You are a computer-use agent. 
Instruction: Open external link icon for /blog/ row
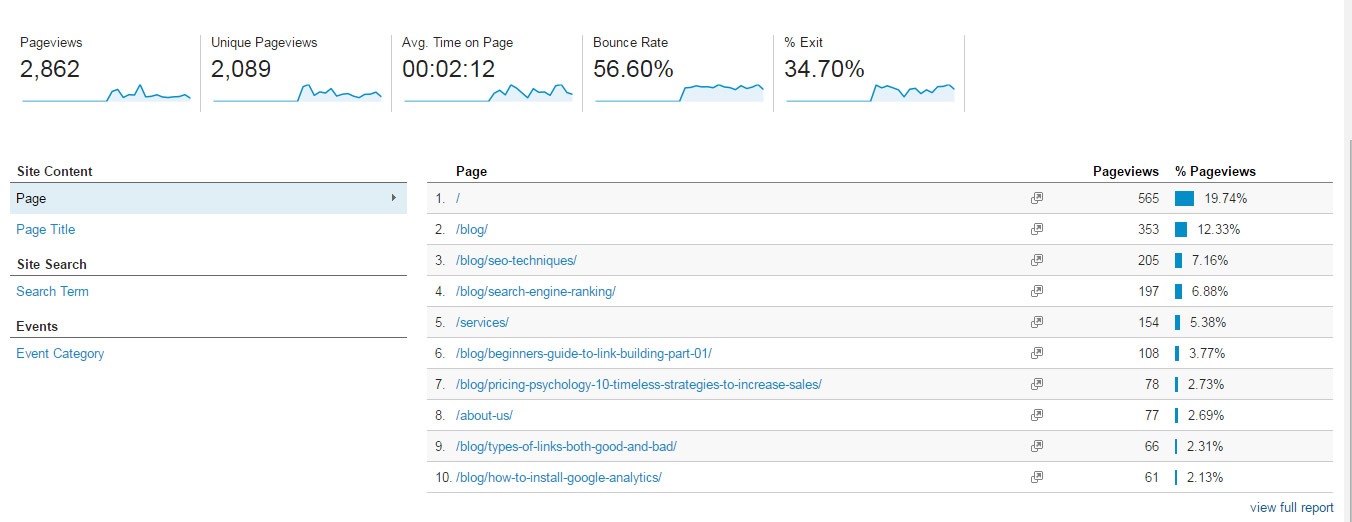pos(1037,229)
